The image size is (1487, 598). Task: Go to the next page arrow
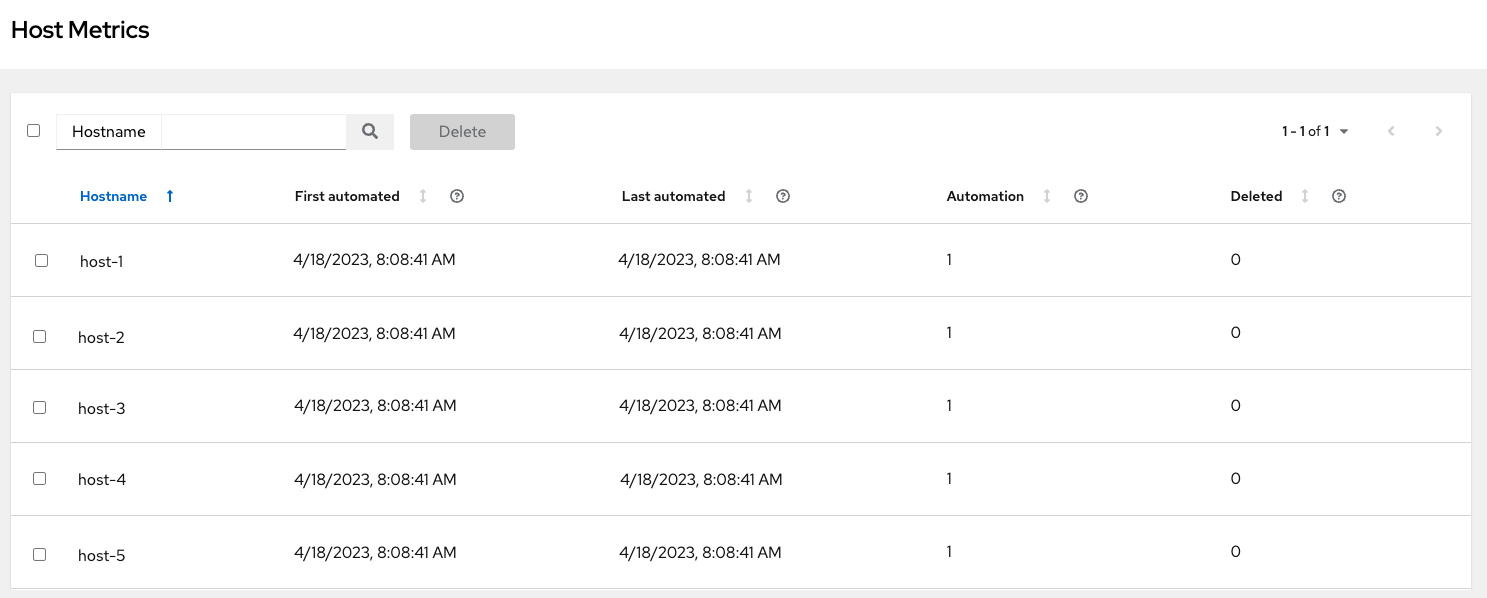[1438, 131]
